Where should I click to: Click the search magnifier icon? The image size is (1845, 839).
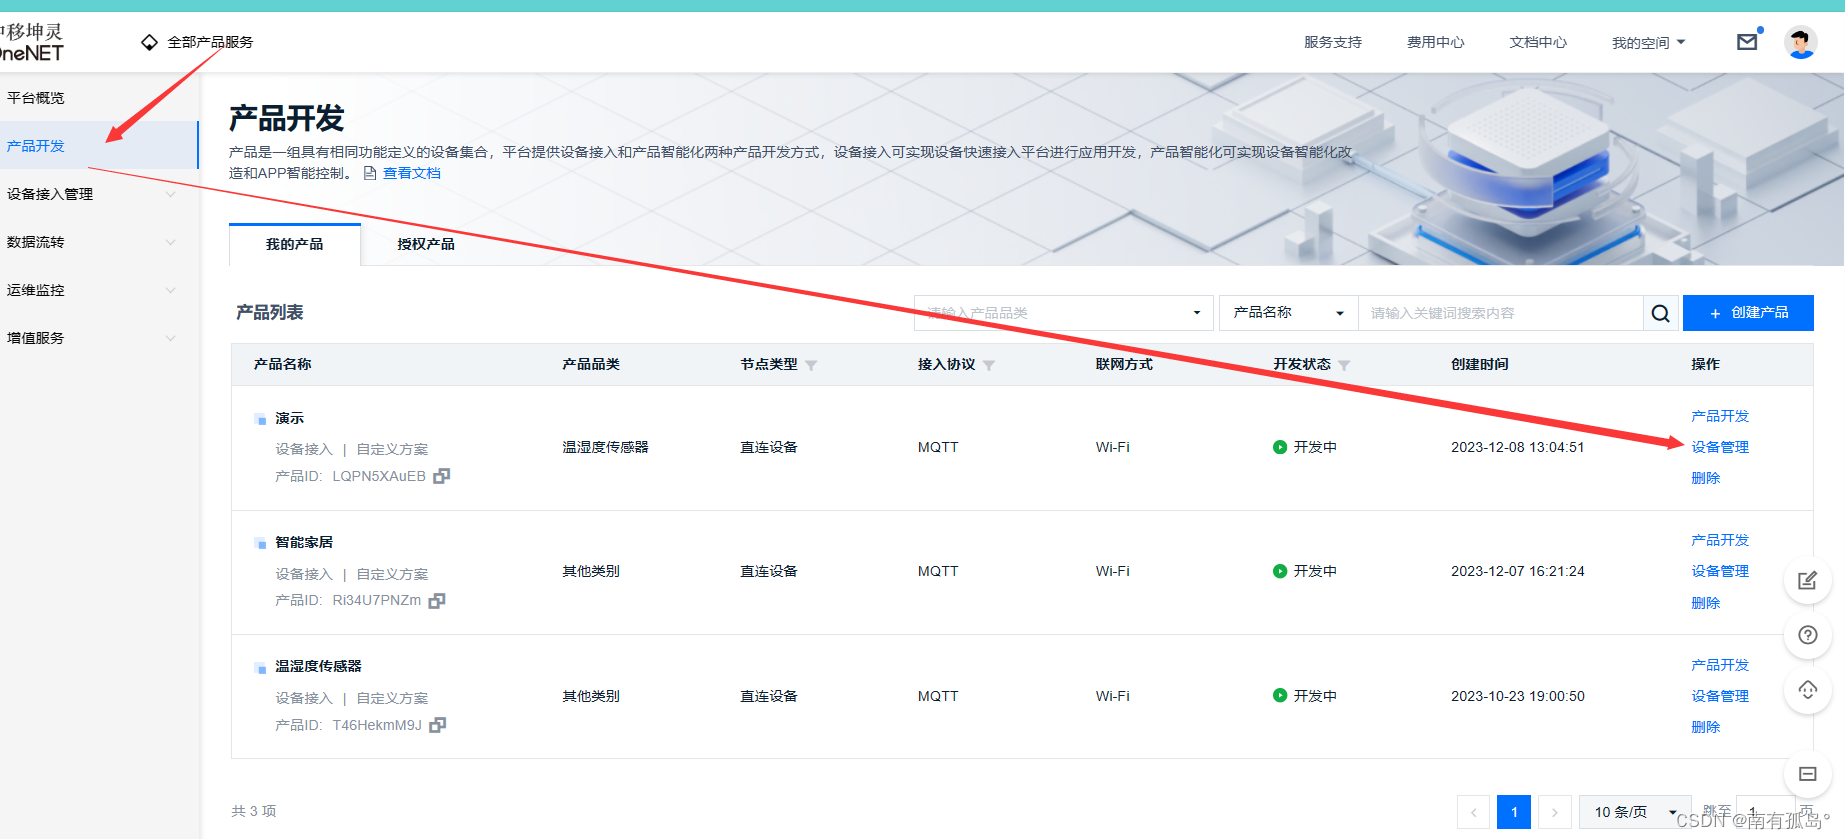click(1660, 313)
